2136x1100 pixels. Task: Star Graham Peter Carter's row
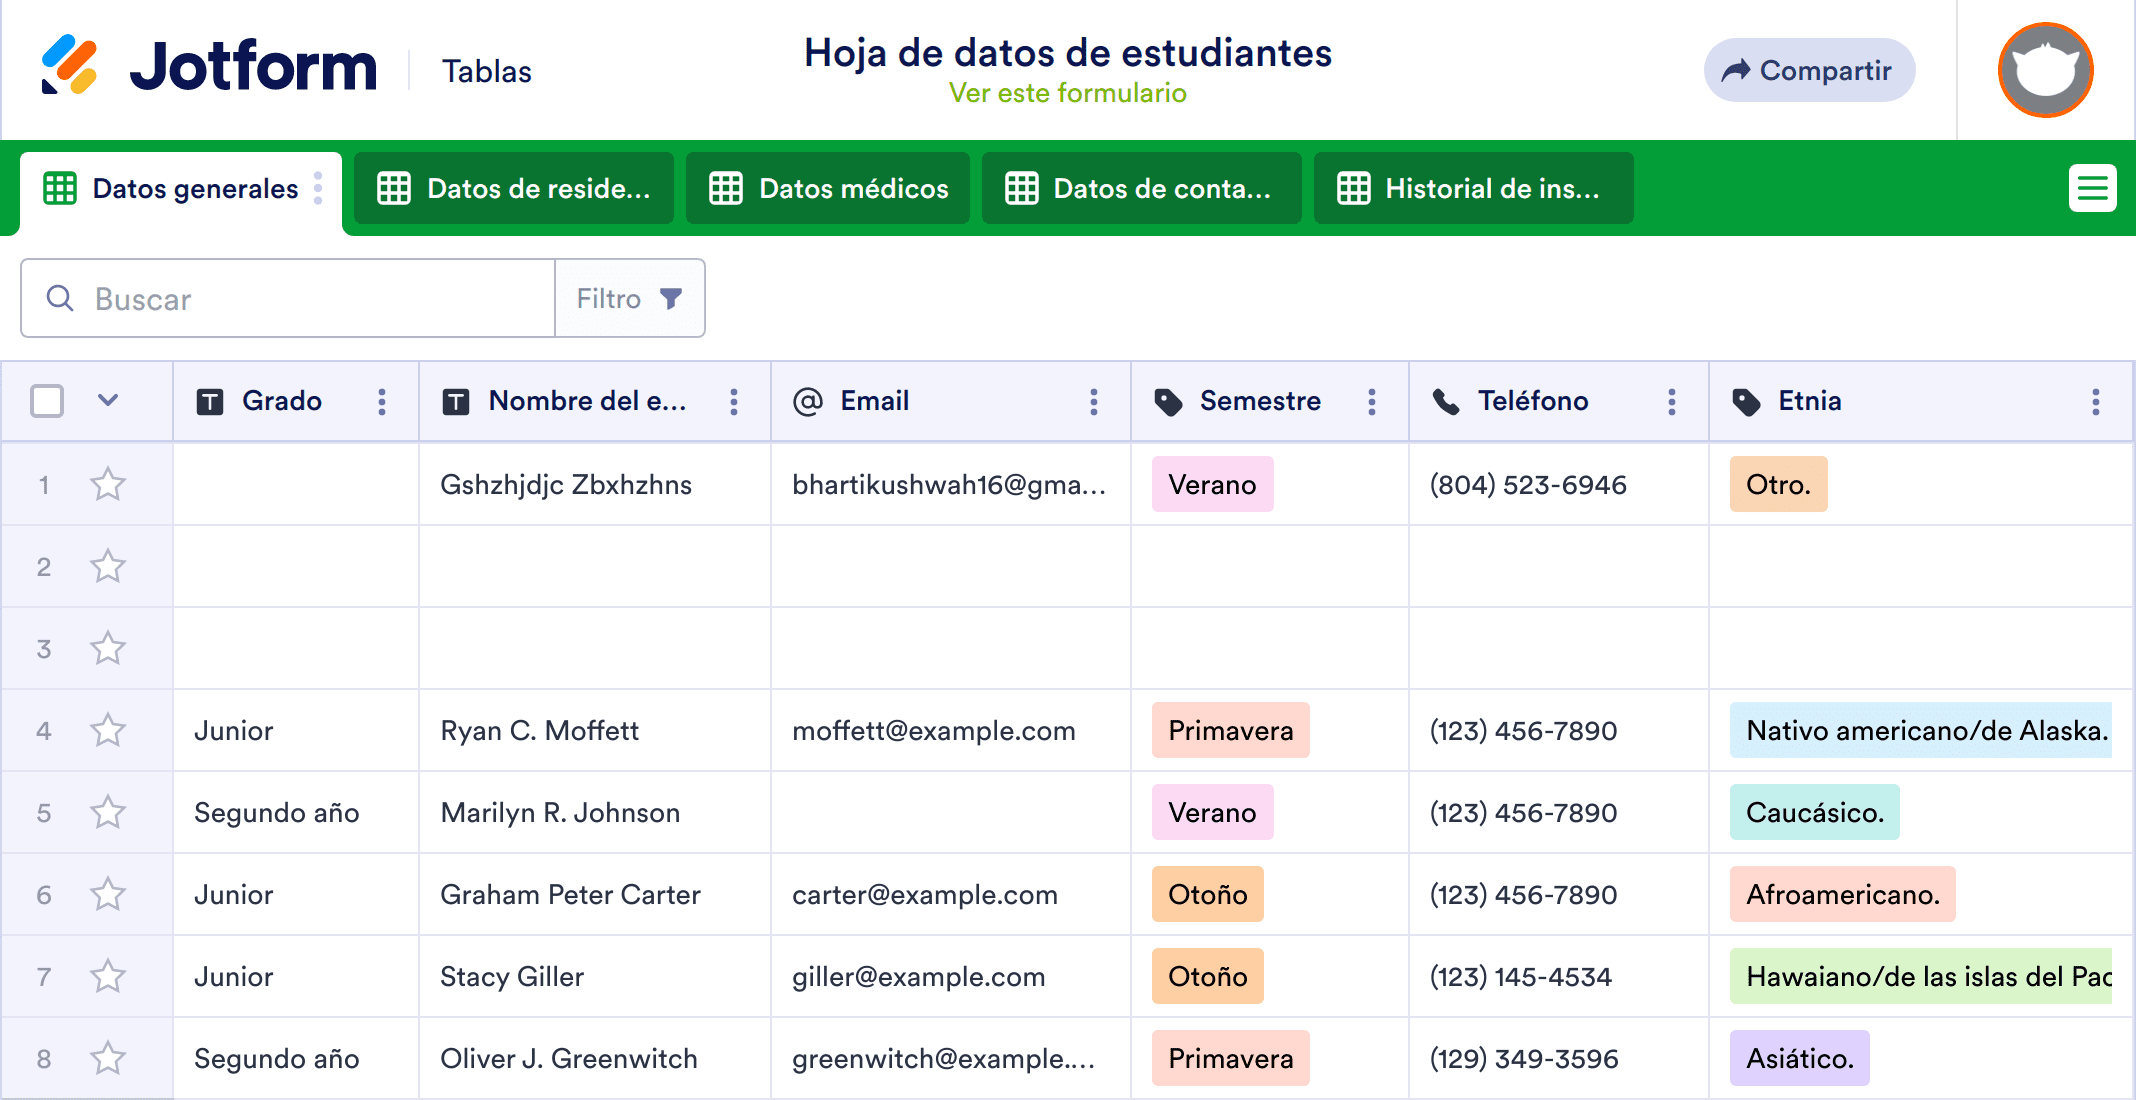(108, 895)
